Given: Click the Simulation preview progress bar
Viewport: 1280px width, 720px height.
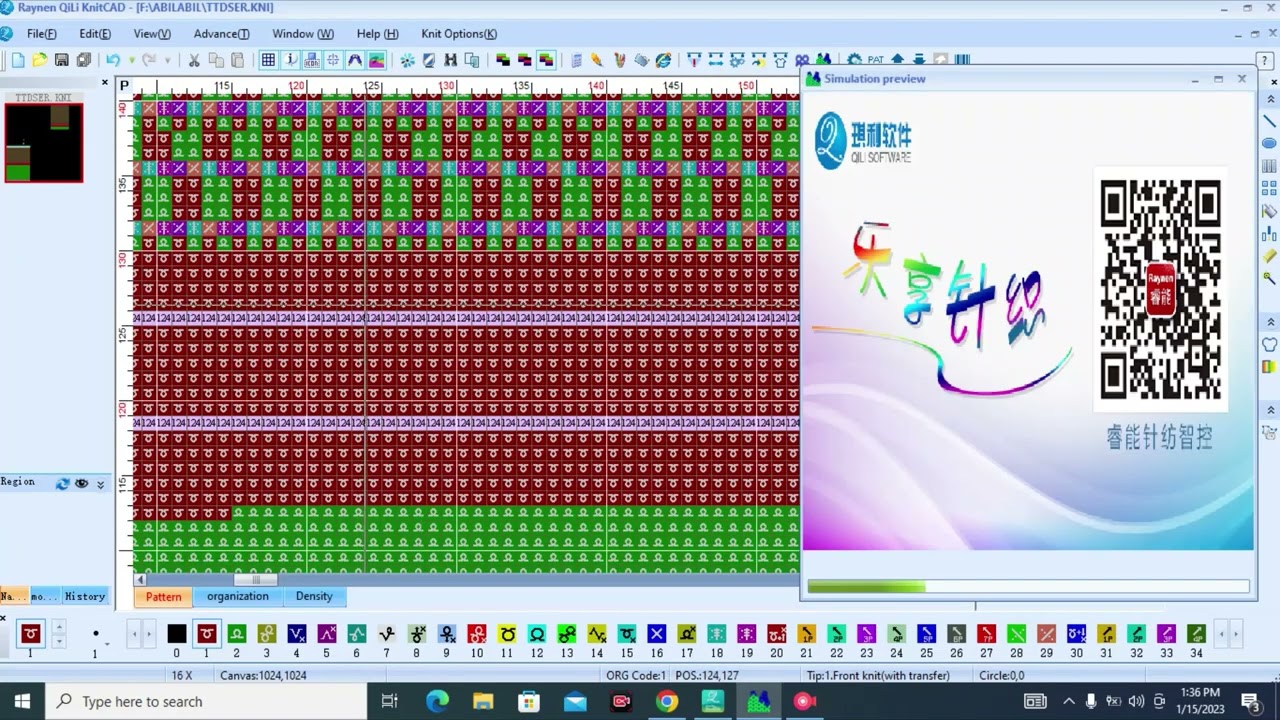Looking at the screenshot, I should click(x=1028, y=587).
